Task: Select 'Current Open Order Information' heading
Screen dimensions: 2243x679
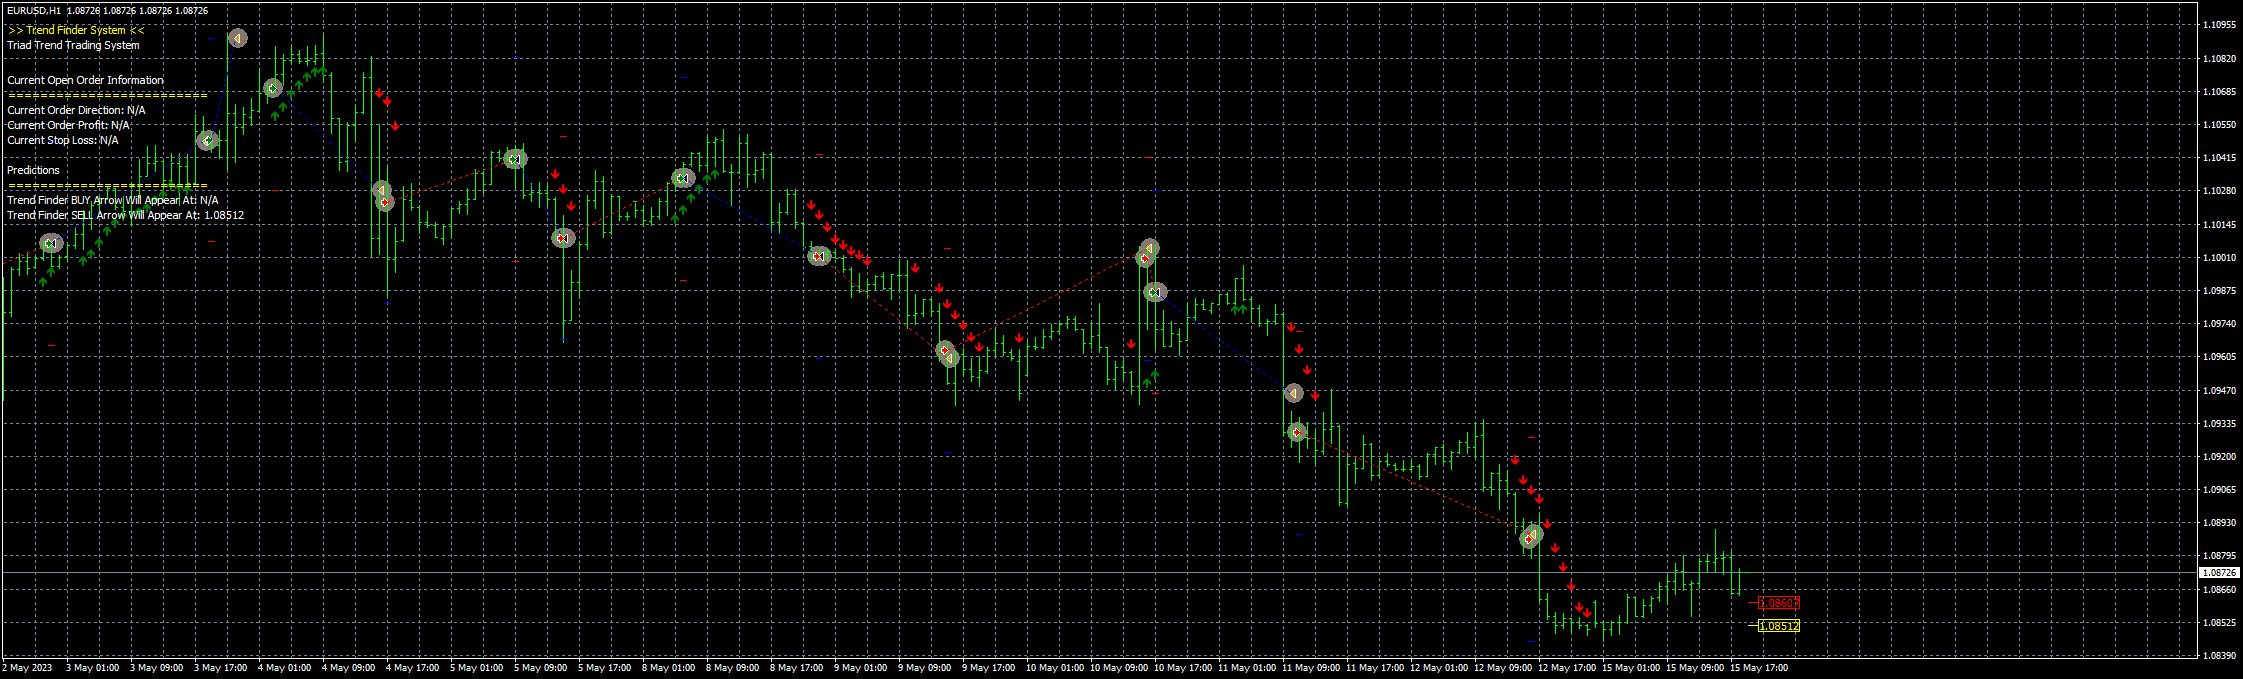Action: (x=85, y=80)
